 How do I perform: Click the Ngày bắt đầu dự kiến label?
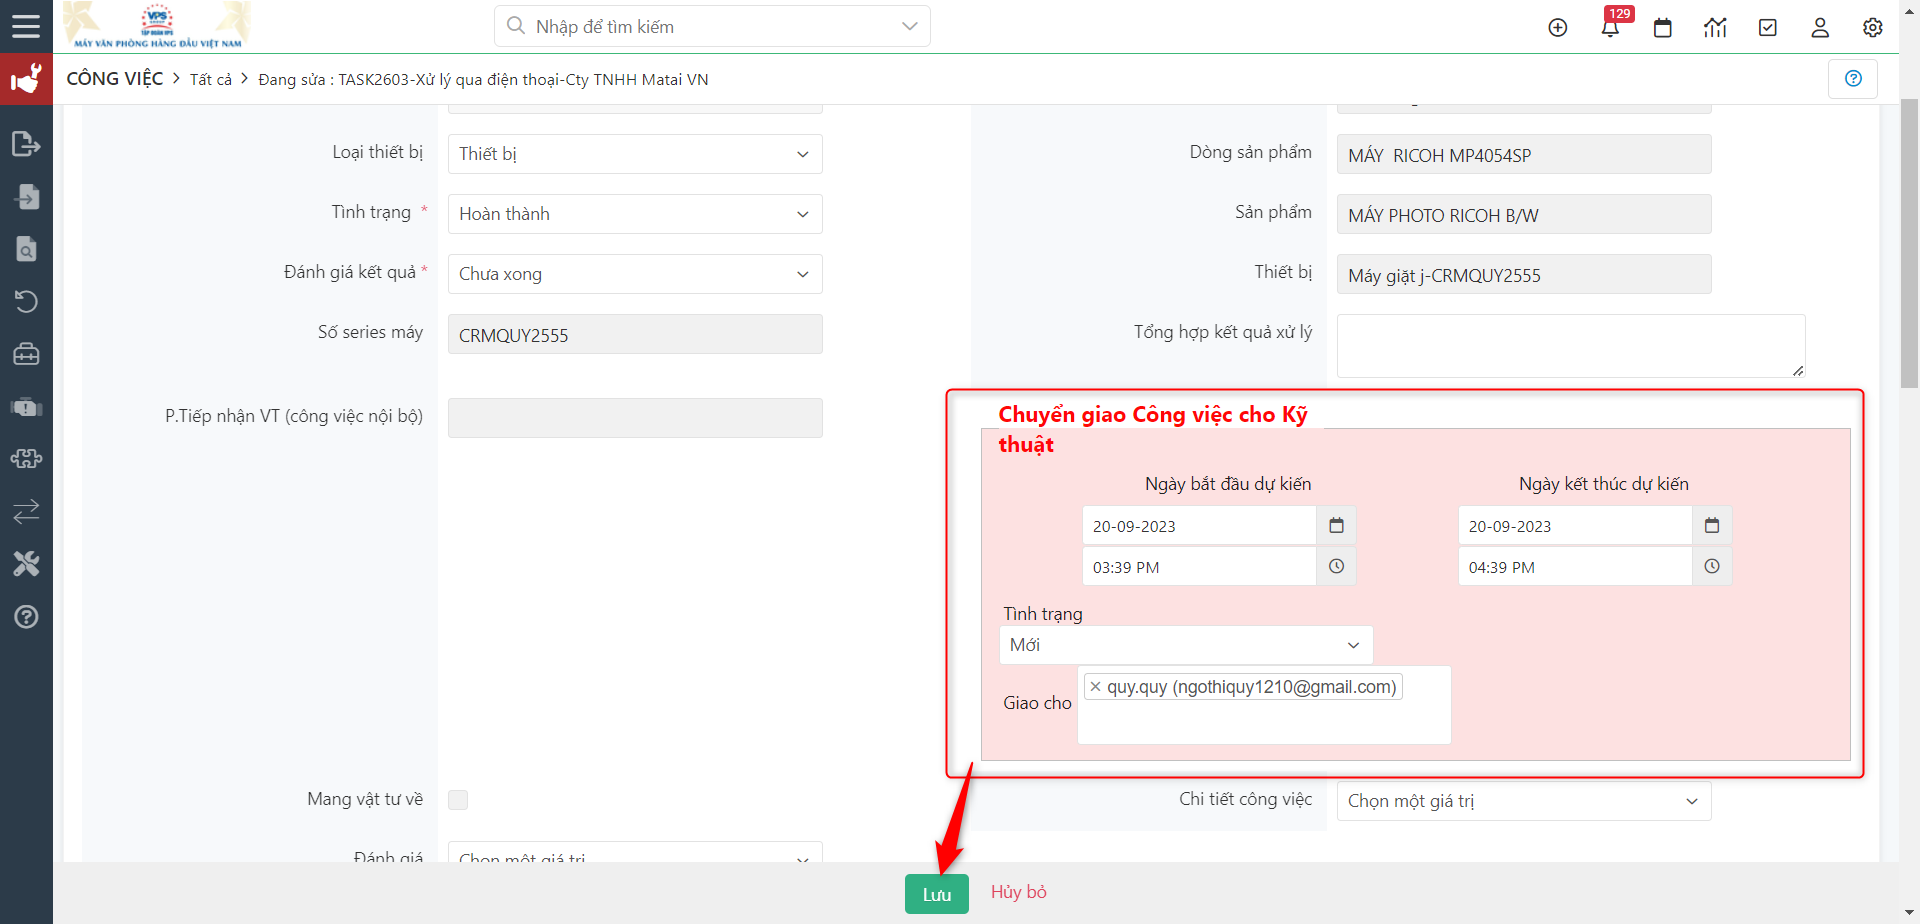[x=1228, y=484]
